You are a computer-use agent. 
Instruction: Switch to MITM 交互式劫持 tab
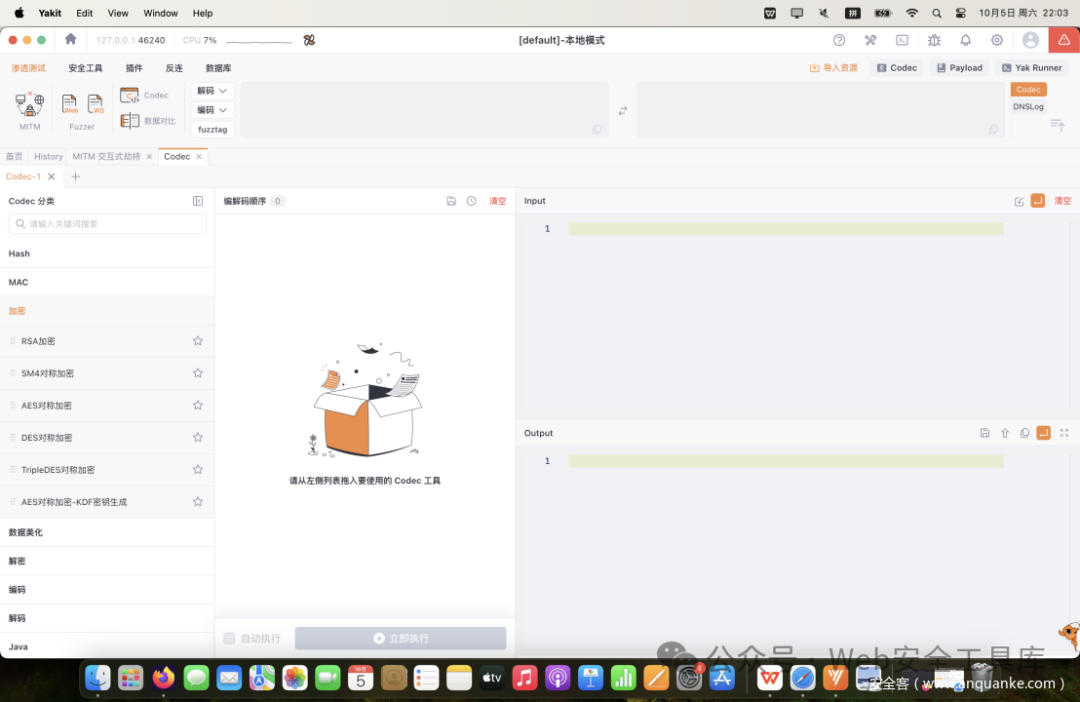[x=106, y=156]
